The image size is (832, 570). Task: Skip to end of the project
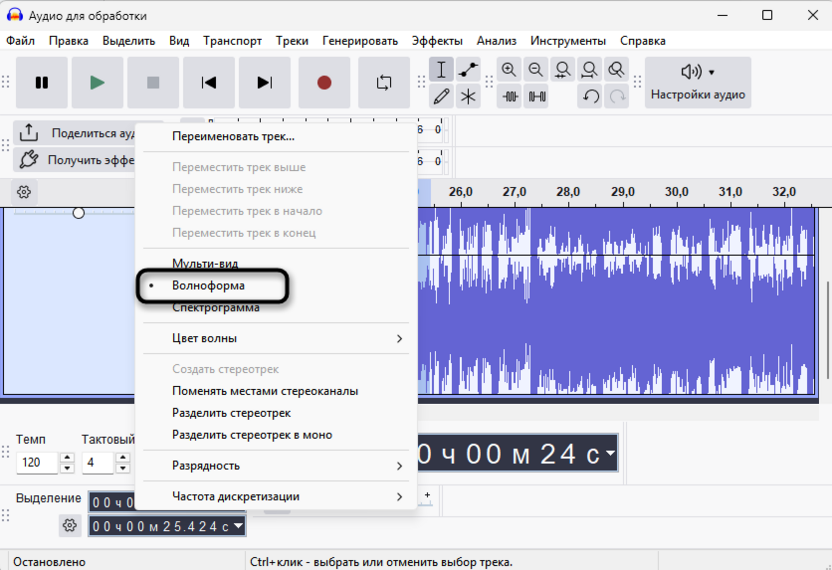click(x=264, y=83)
